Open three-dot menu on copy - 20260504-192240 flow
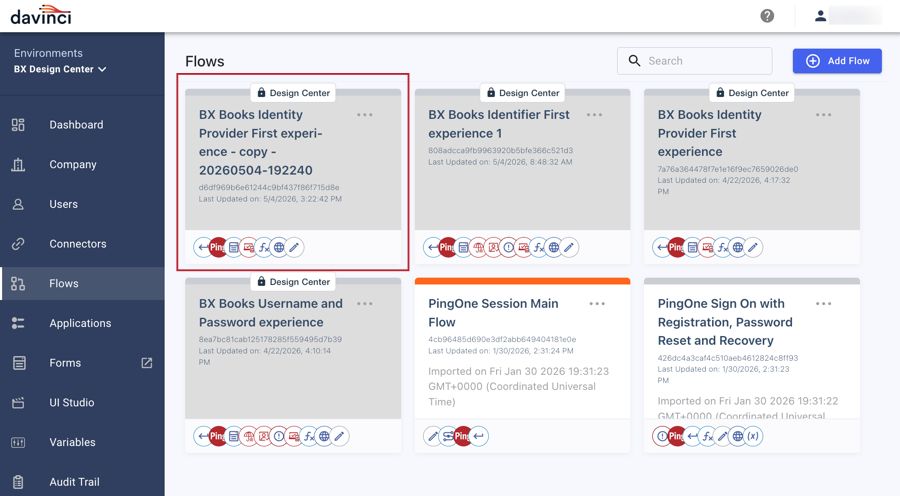900x496 pixels. tap(364, 115)
